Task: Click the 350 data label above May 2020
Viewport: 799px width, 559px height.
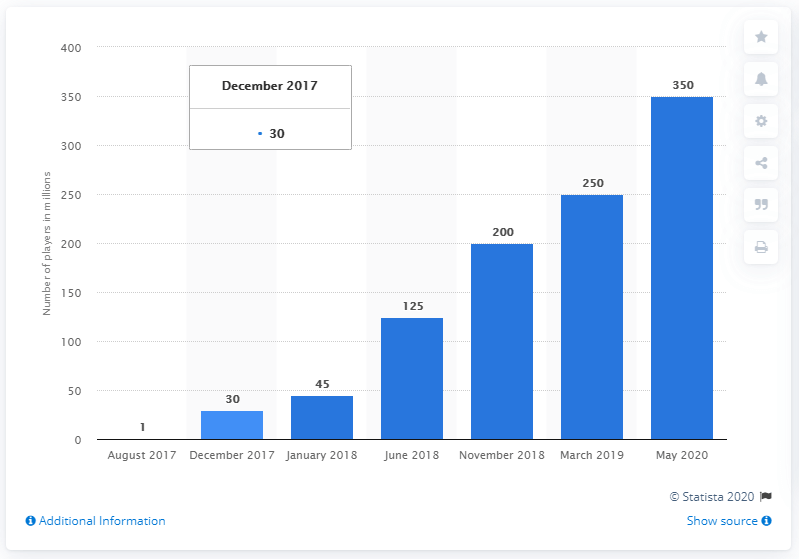Action: pos(683,85)
